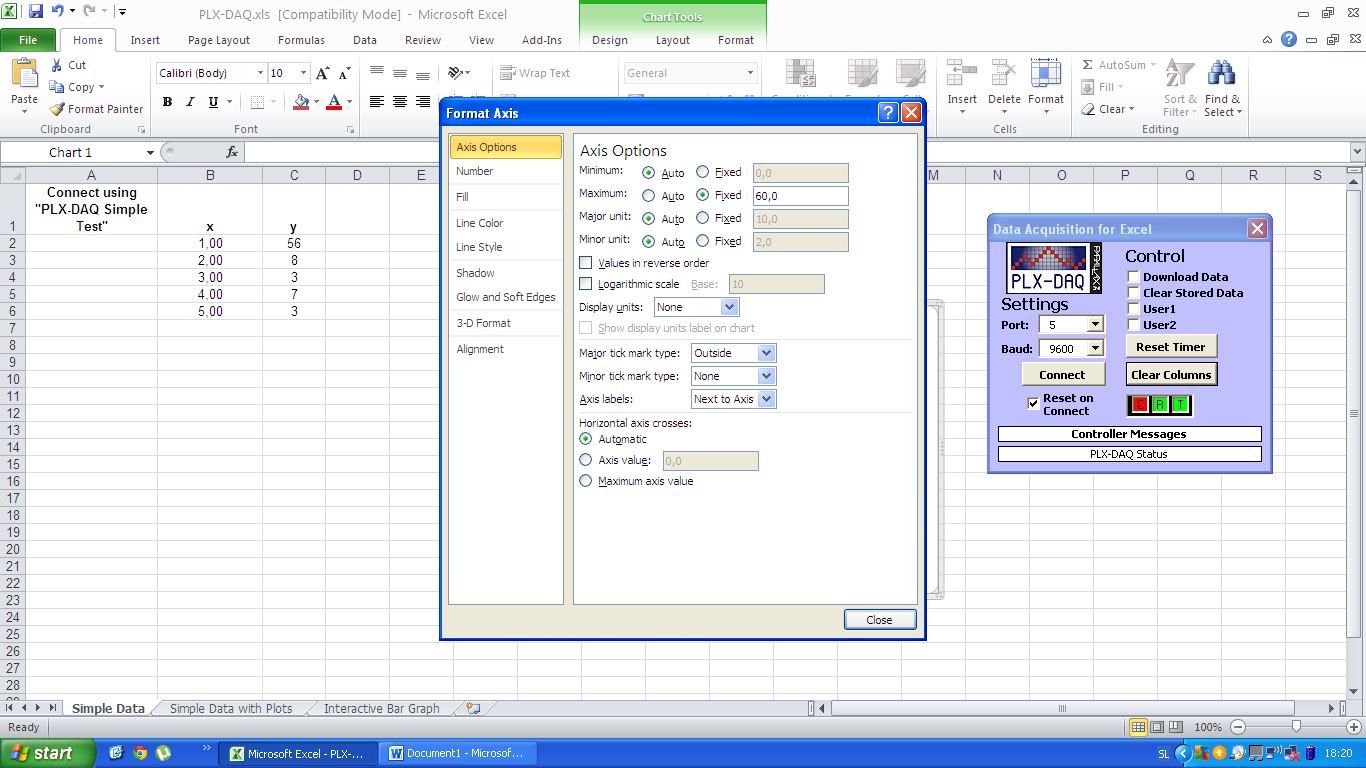
Task: Click the Insert cells icon
Action: pos(962,74)
